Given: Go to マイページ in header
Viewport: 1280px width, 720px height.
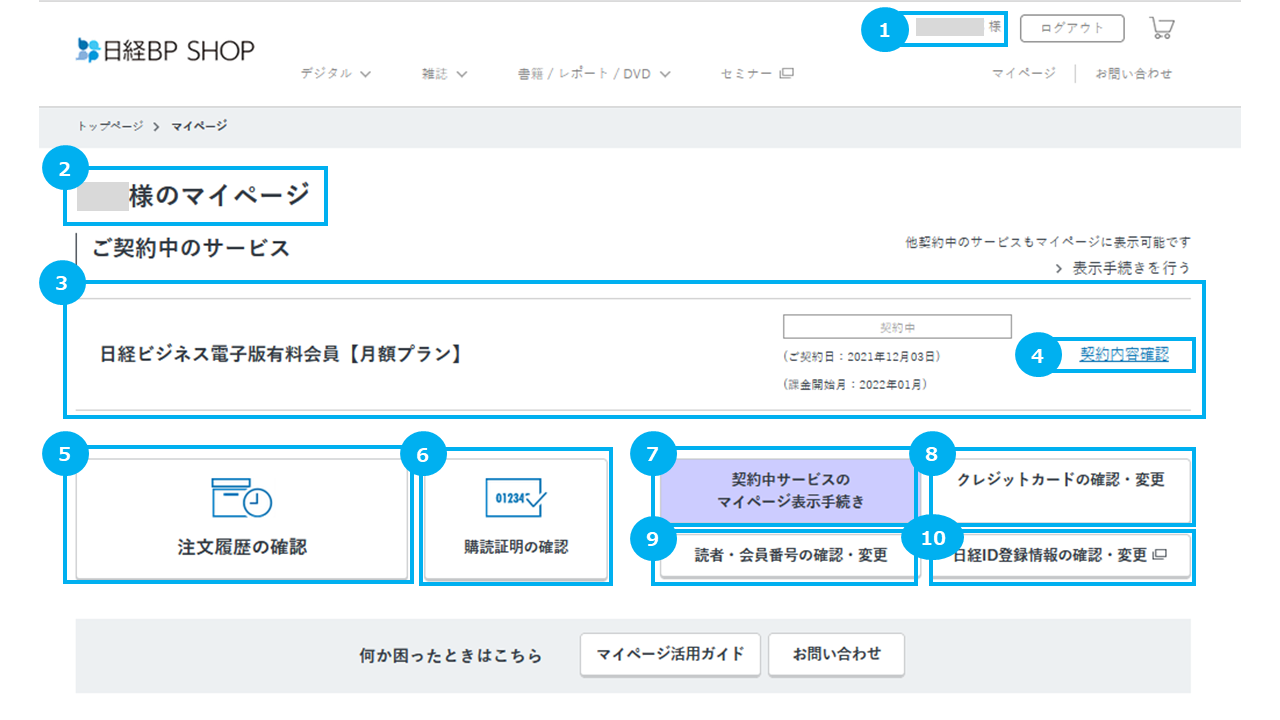Looking at the screenshot, I should coord(1024,73).
